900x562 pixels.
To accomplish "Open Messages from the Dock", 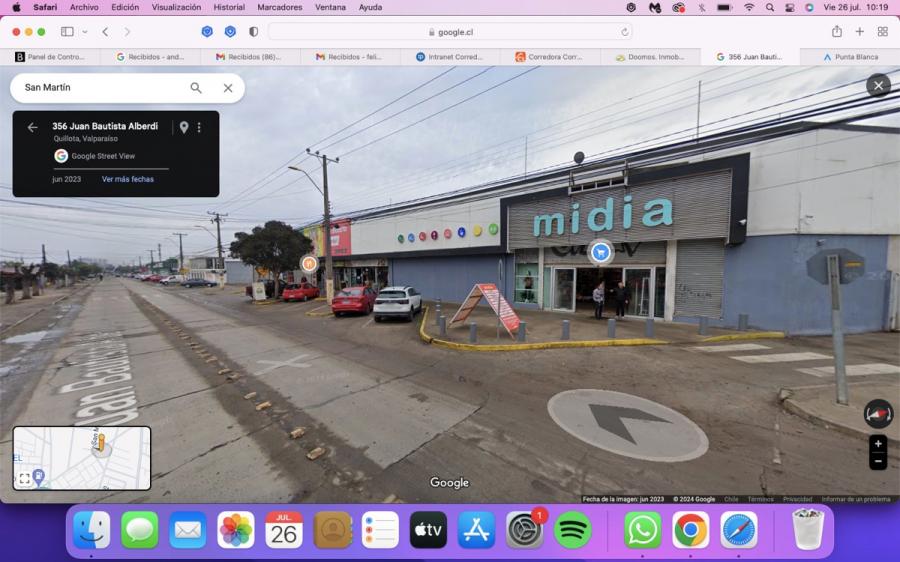I will pyautogui.click(x=139, y=529).
